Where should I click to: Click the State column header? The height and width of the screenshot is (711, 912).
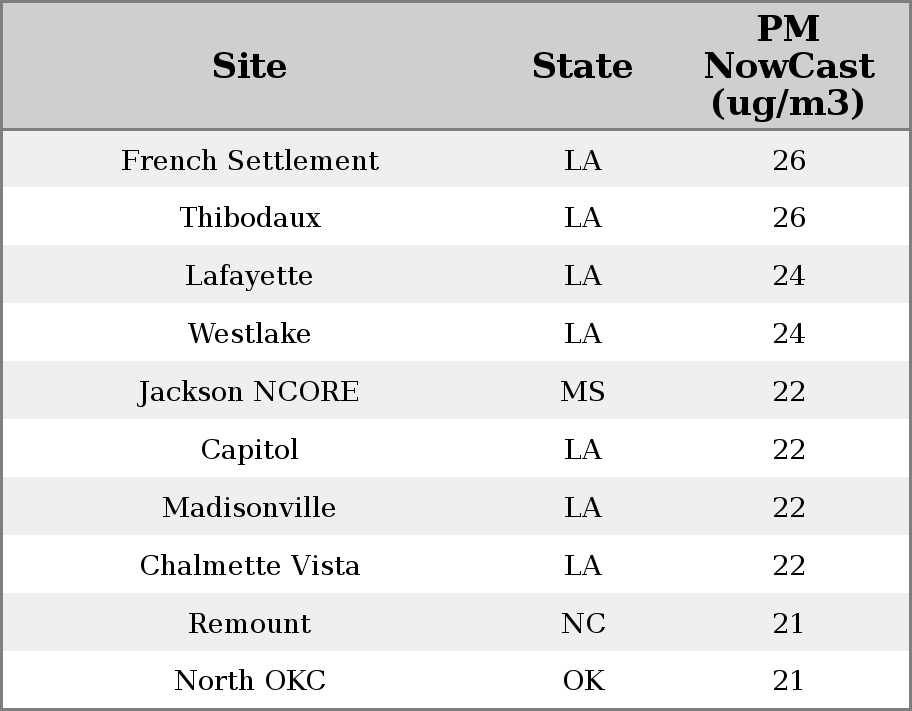tap(582, 66)
